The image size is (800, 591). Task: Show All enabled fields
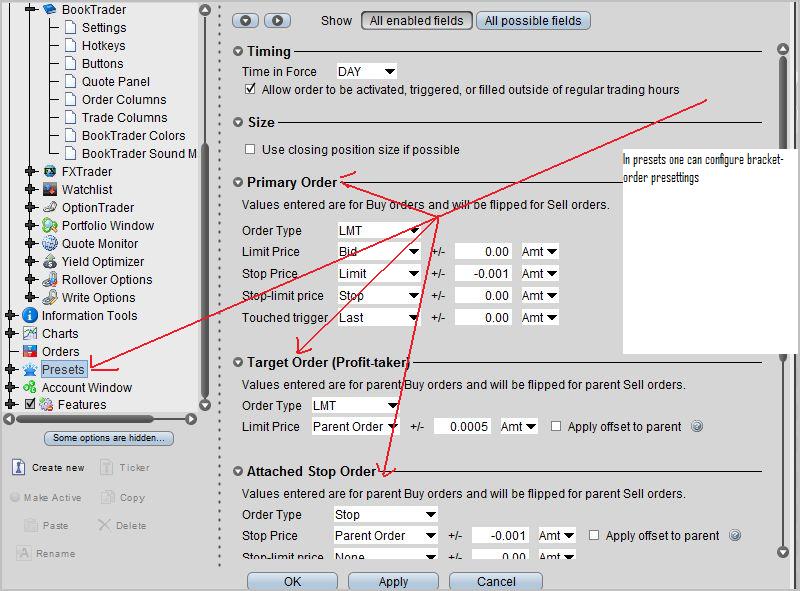click(x=416, y=20)
